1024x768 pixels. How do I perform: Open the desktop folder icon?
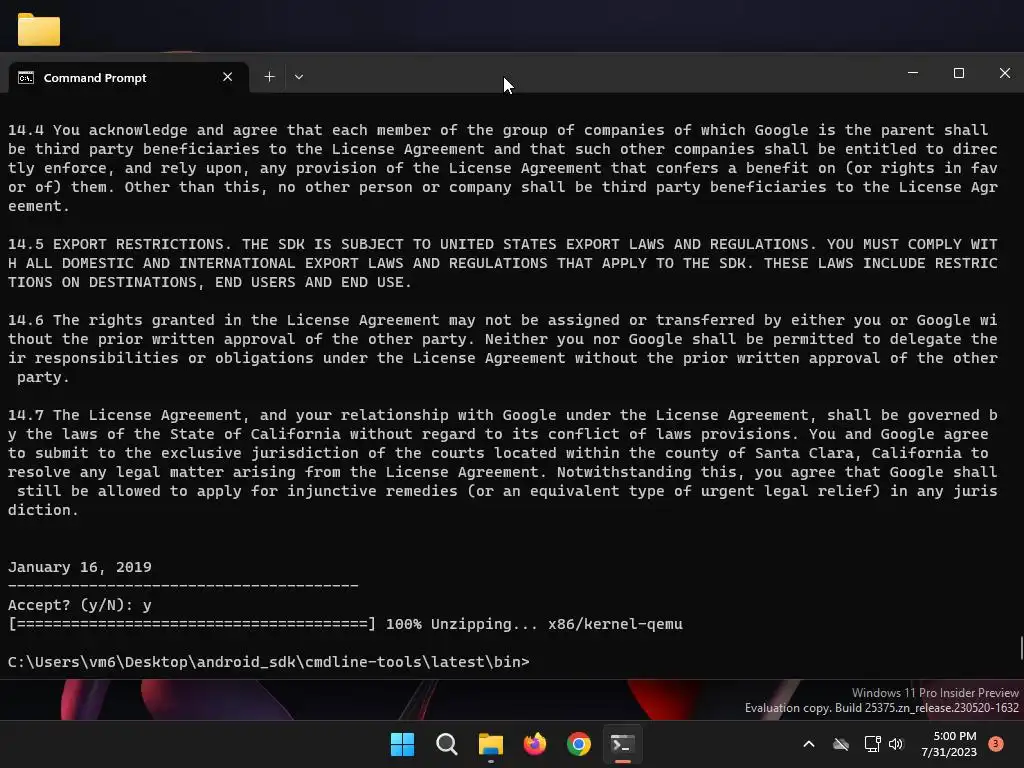39,29
